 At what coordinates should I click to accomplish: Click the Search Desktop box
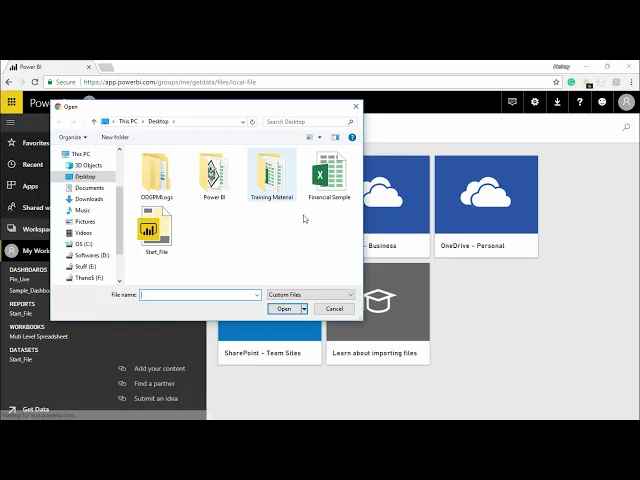tap(310, 122)
